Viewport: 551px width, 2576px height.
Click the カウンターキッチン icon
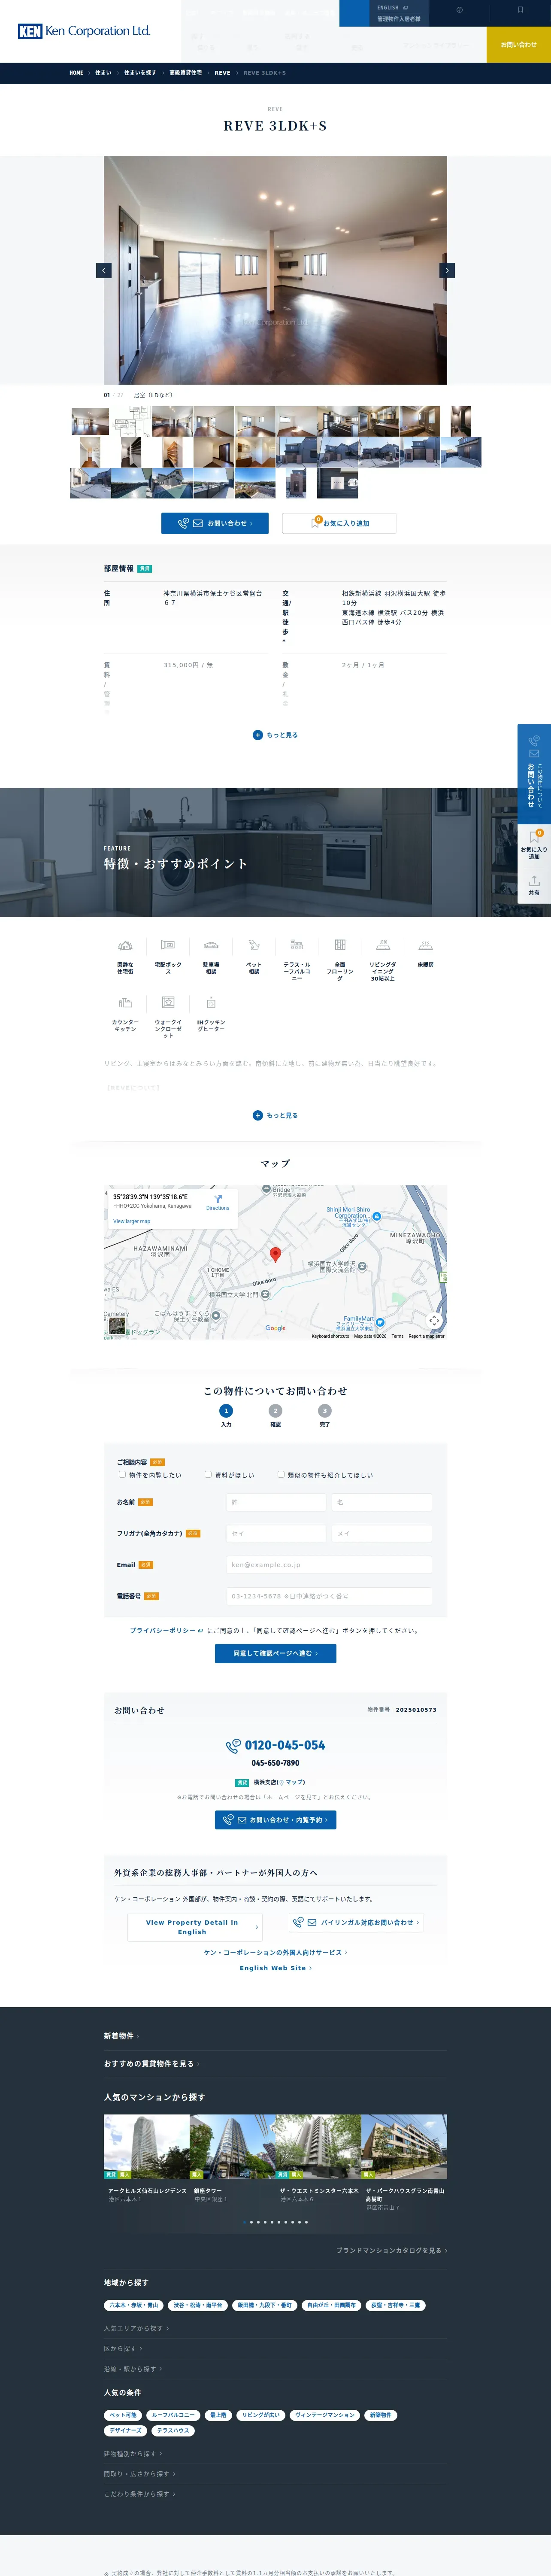[125, 1003]
